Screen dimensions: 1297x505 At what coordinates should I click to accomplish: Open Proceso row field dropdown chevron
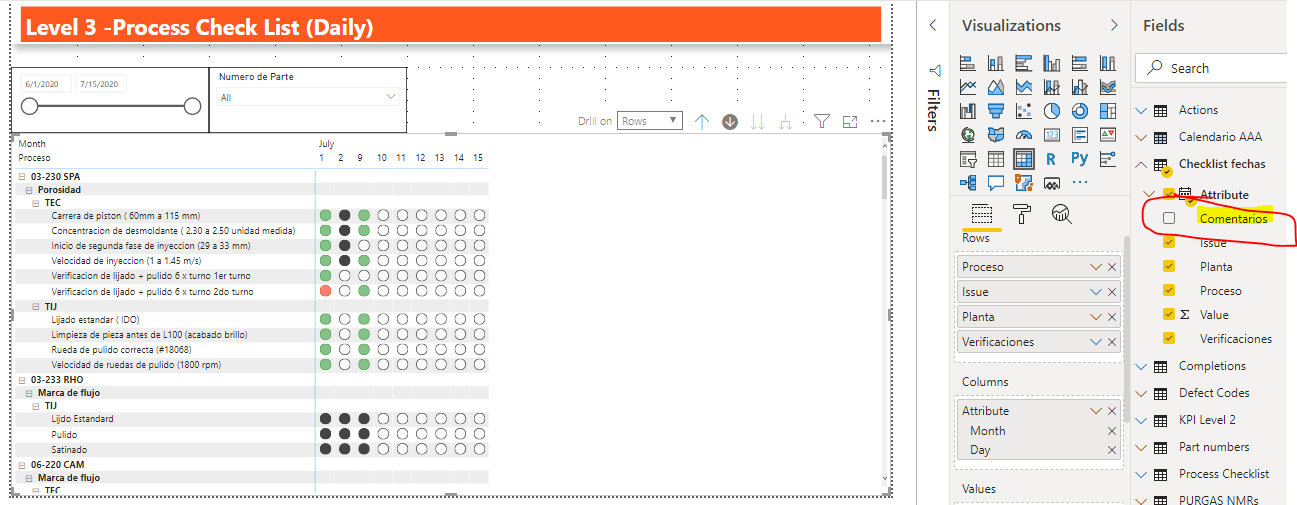tap(1096, 267)
